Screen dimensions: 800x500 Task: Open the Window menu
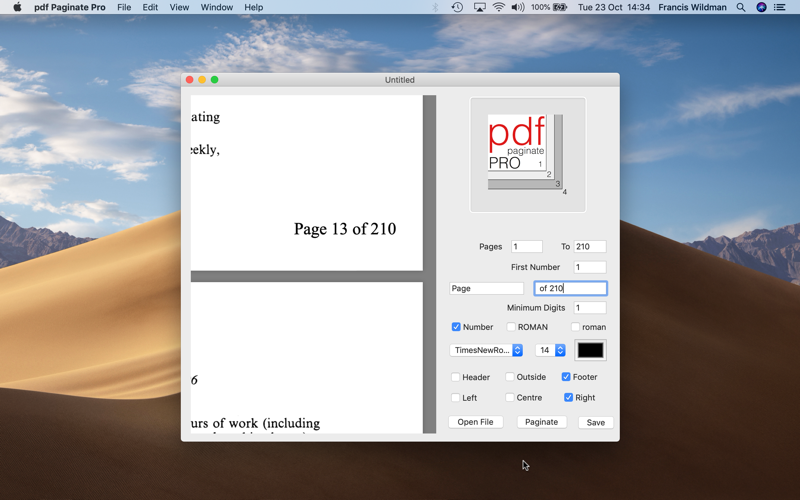click(x=217, y=7)
